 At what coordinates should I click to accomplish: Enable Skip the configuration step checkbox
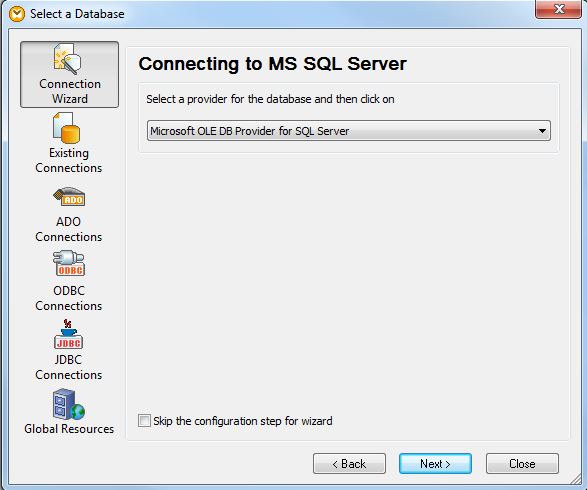click(144, 421)
